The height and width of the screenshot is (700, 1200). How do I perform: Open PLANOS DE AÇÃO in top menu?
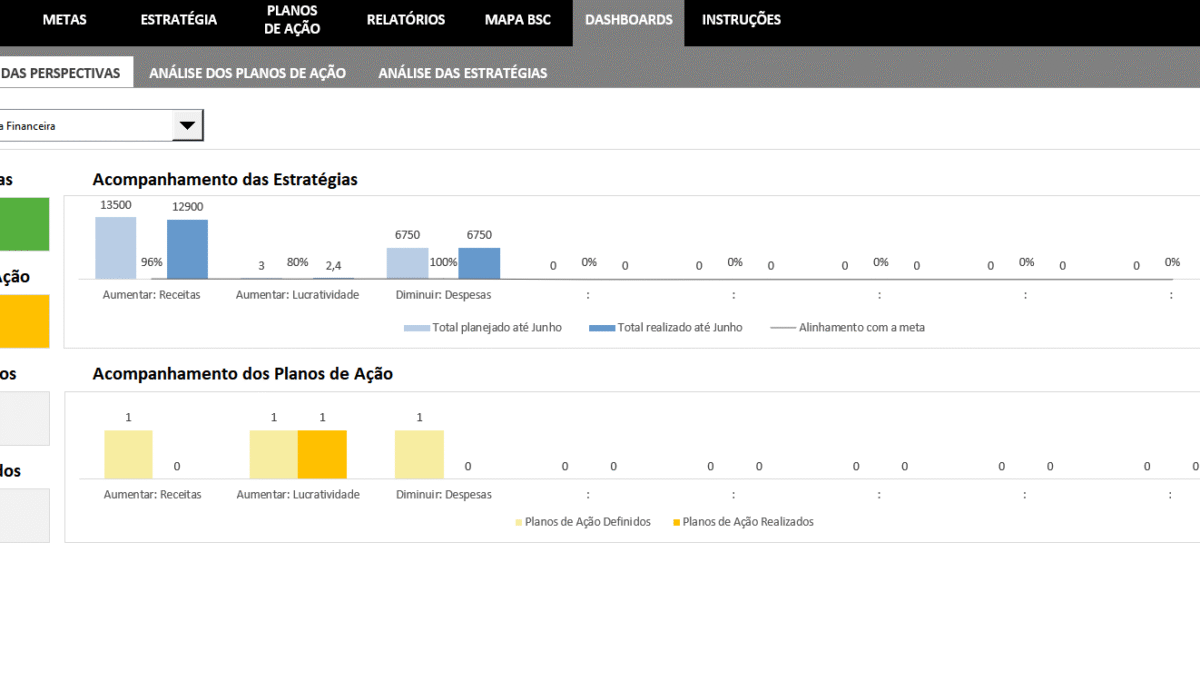pos(292,21)
